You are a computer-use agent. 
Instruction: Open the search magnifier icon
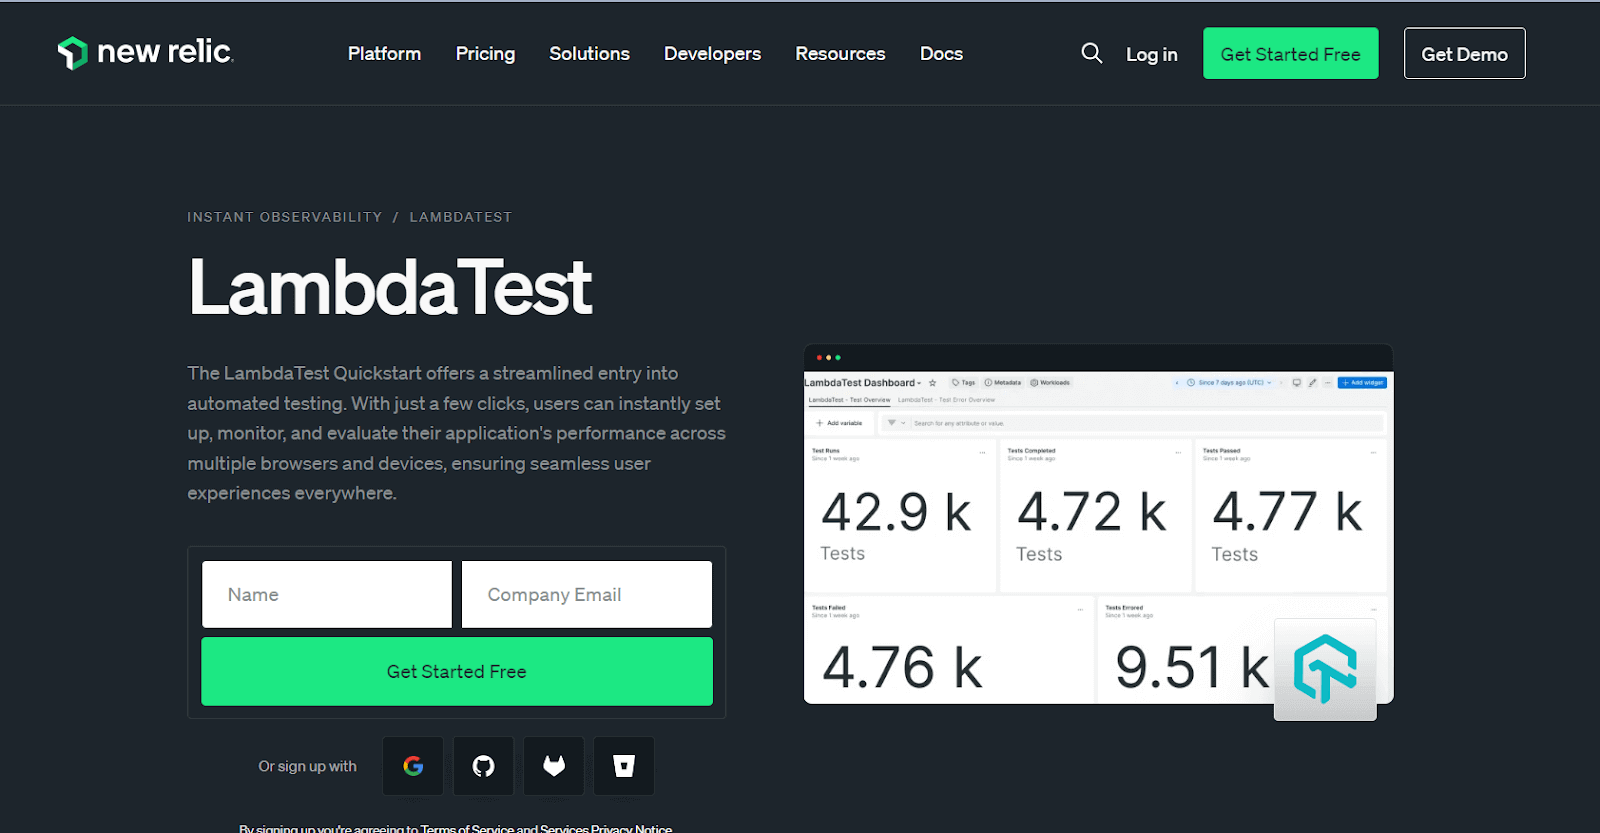click(1092, 53)
